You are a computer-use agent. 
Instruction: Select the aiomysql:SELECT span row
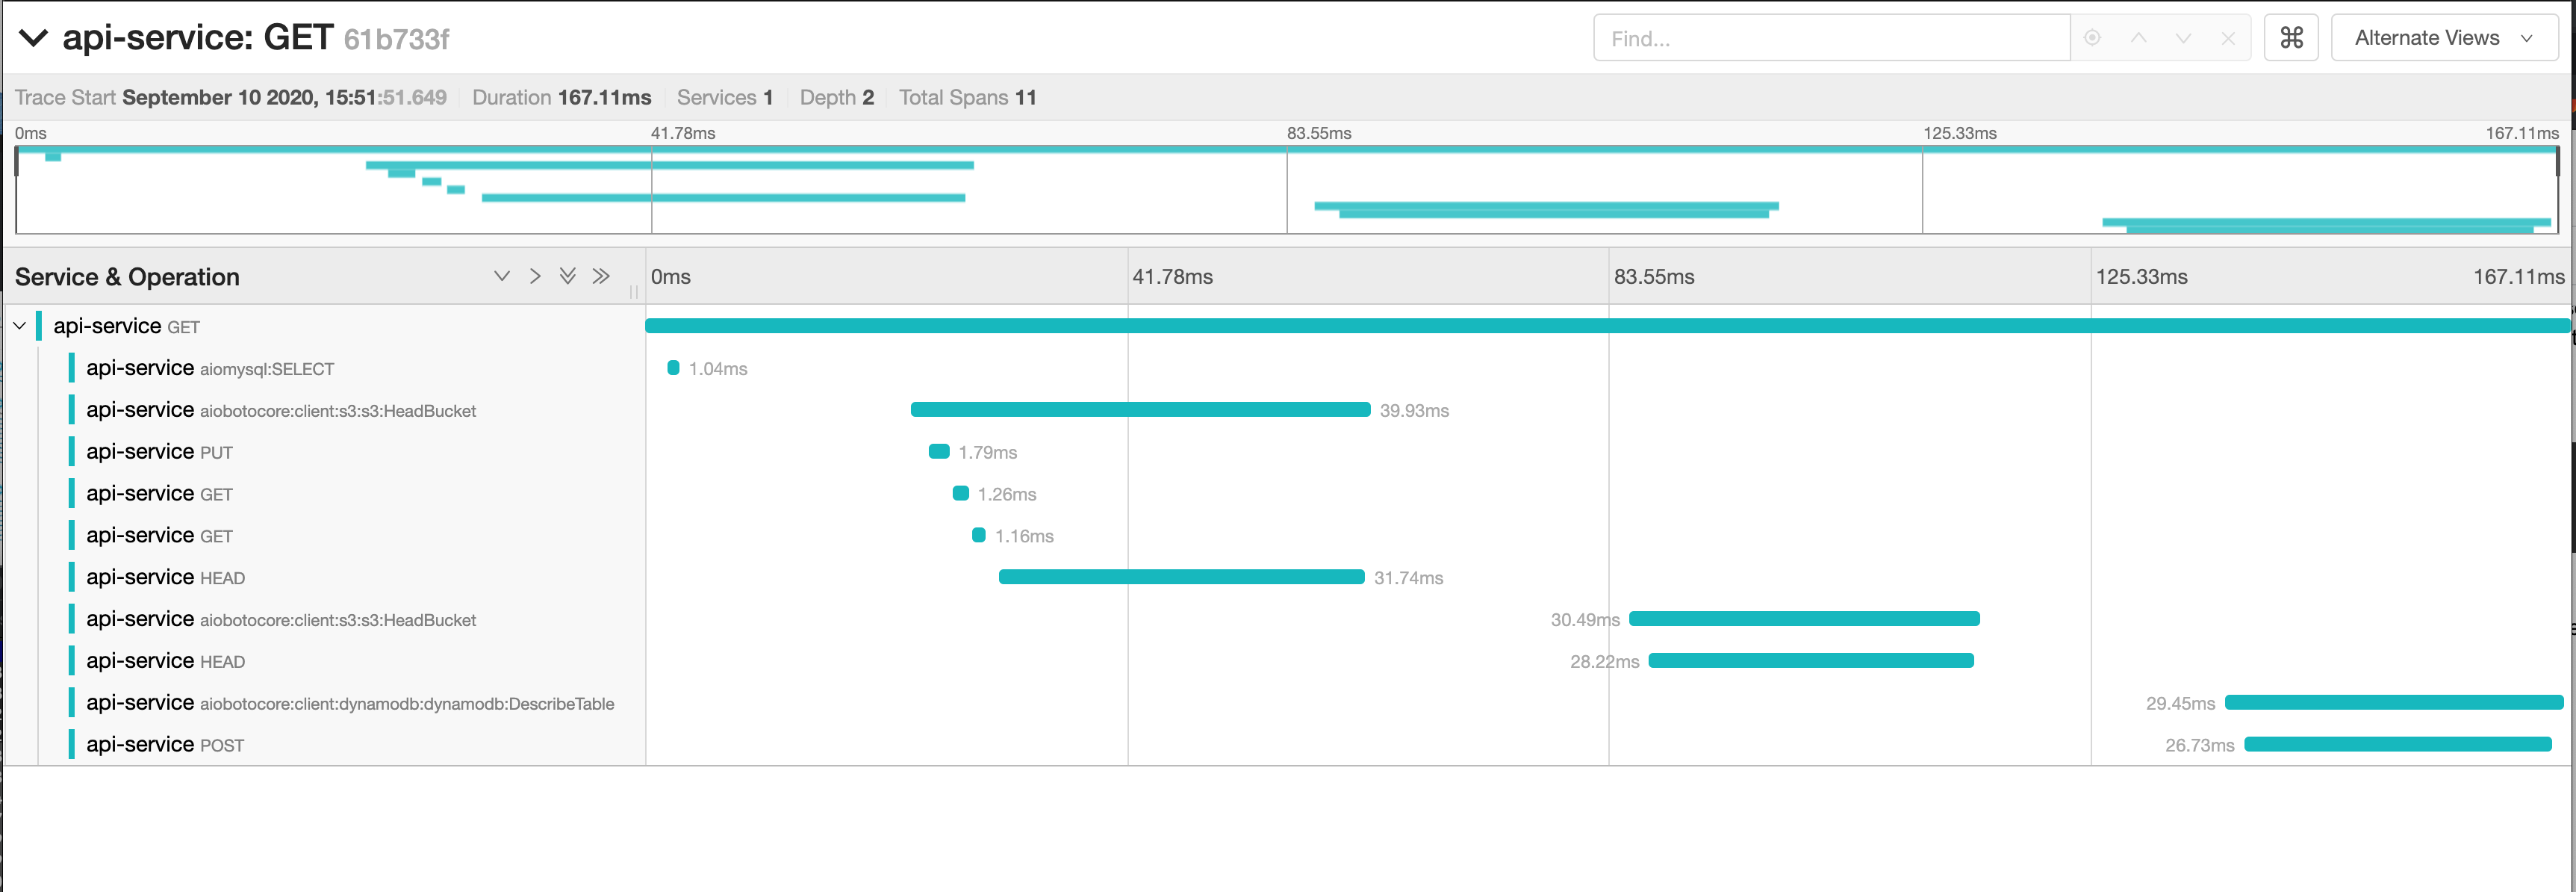pyautogui.click(x=266, y=368)
